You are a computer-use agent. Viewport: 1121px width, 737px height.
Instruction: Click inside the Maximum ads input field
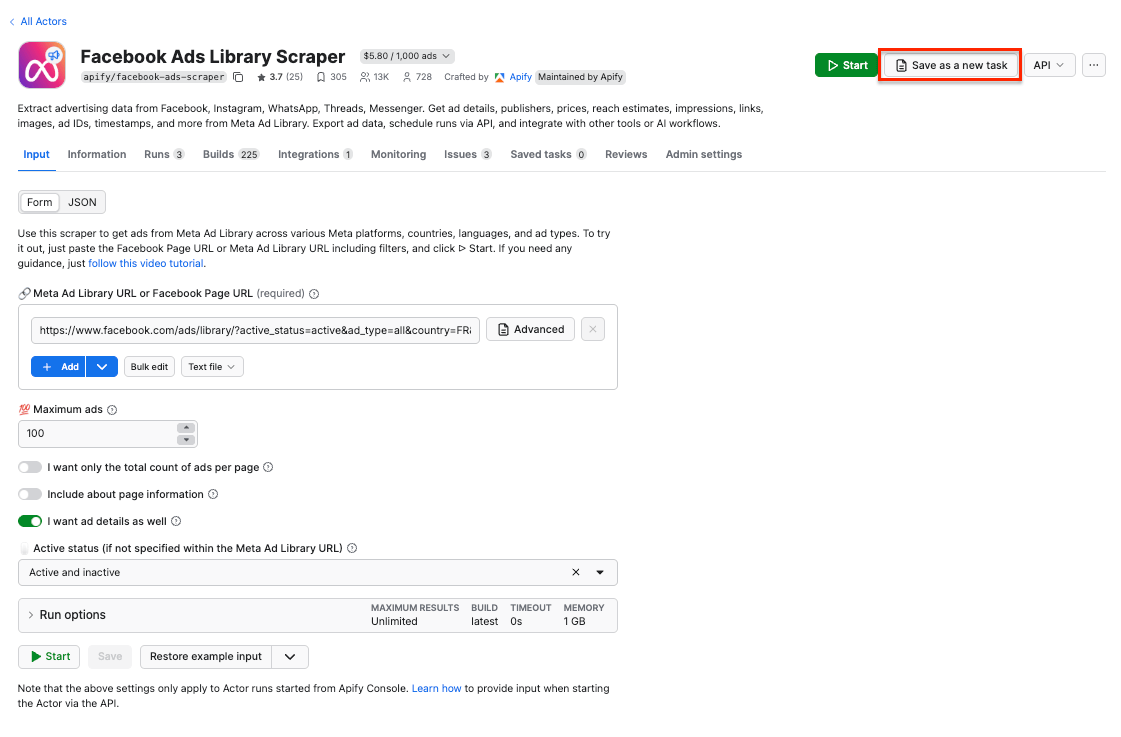point(100,433)
